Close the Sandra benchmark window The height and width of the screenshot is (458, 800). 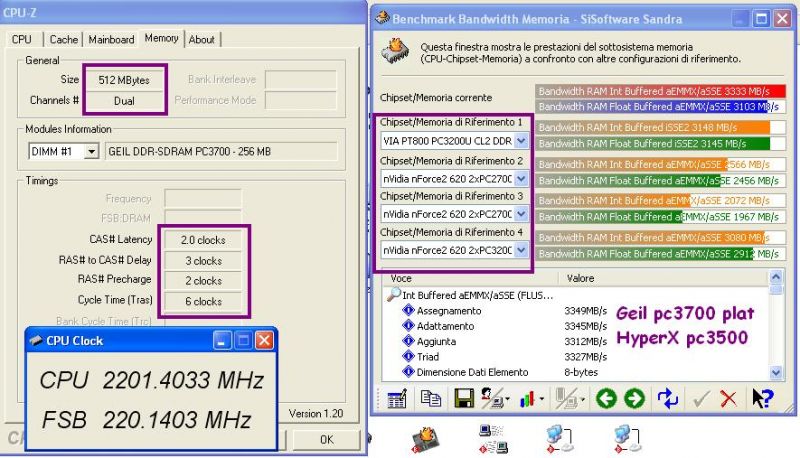tap(782, 19)
